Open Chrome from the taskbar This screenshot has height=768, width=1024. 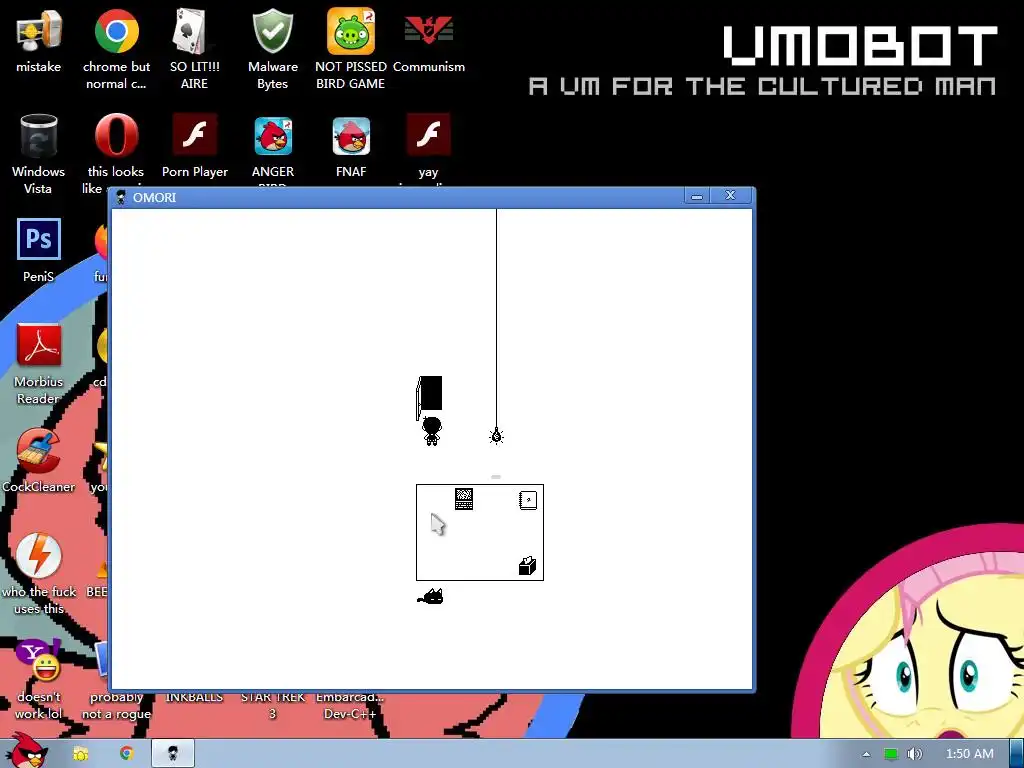click(x=127, y=754)
